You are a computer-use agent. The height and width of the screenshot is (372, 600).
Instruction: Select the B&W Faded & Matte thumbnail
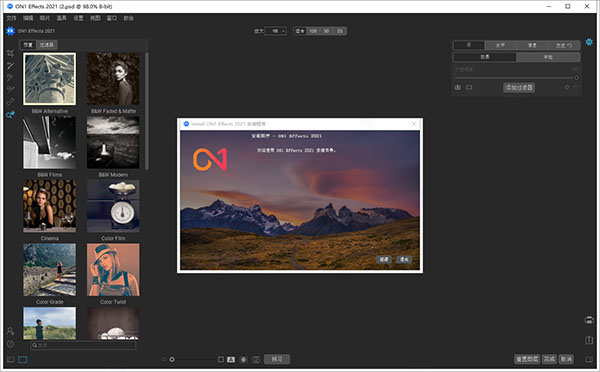point(113,79)
